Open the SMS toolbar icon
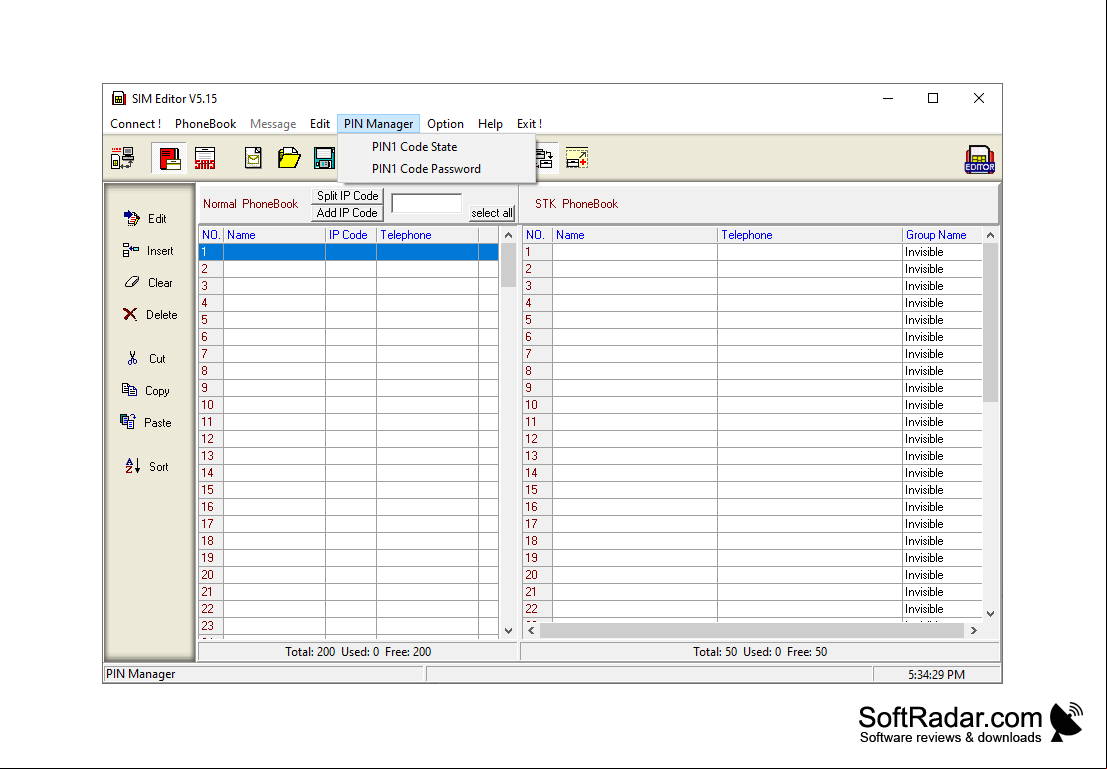The width and height of the screenshot is (1107, 769). coord(205,157)
